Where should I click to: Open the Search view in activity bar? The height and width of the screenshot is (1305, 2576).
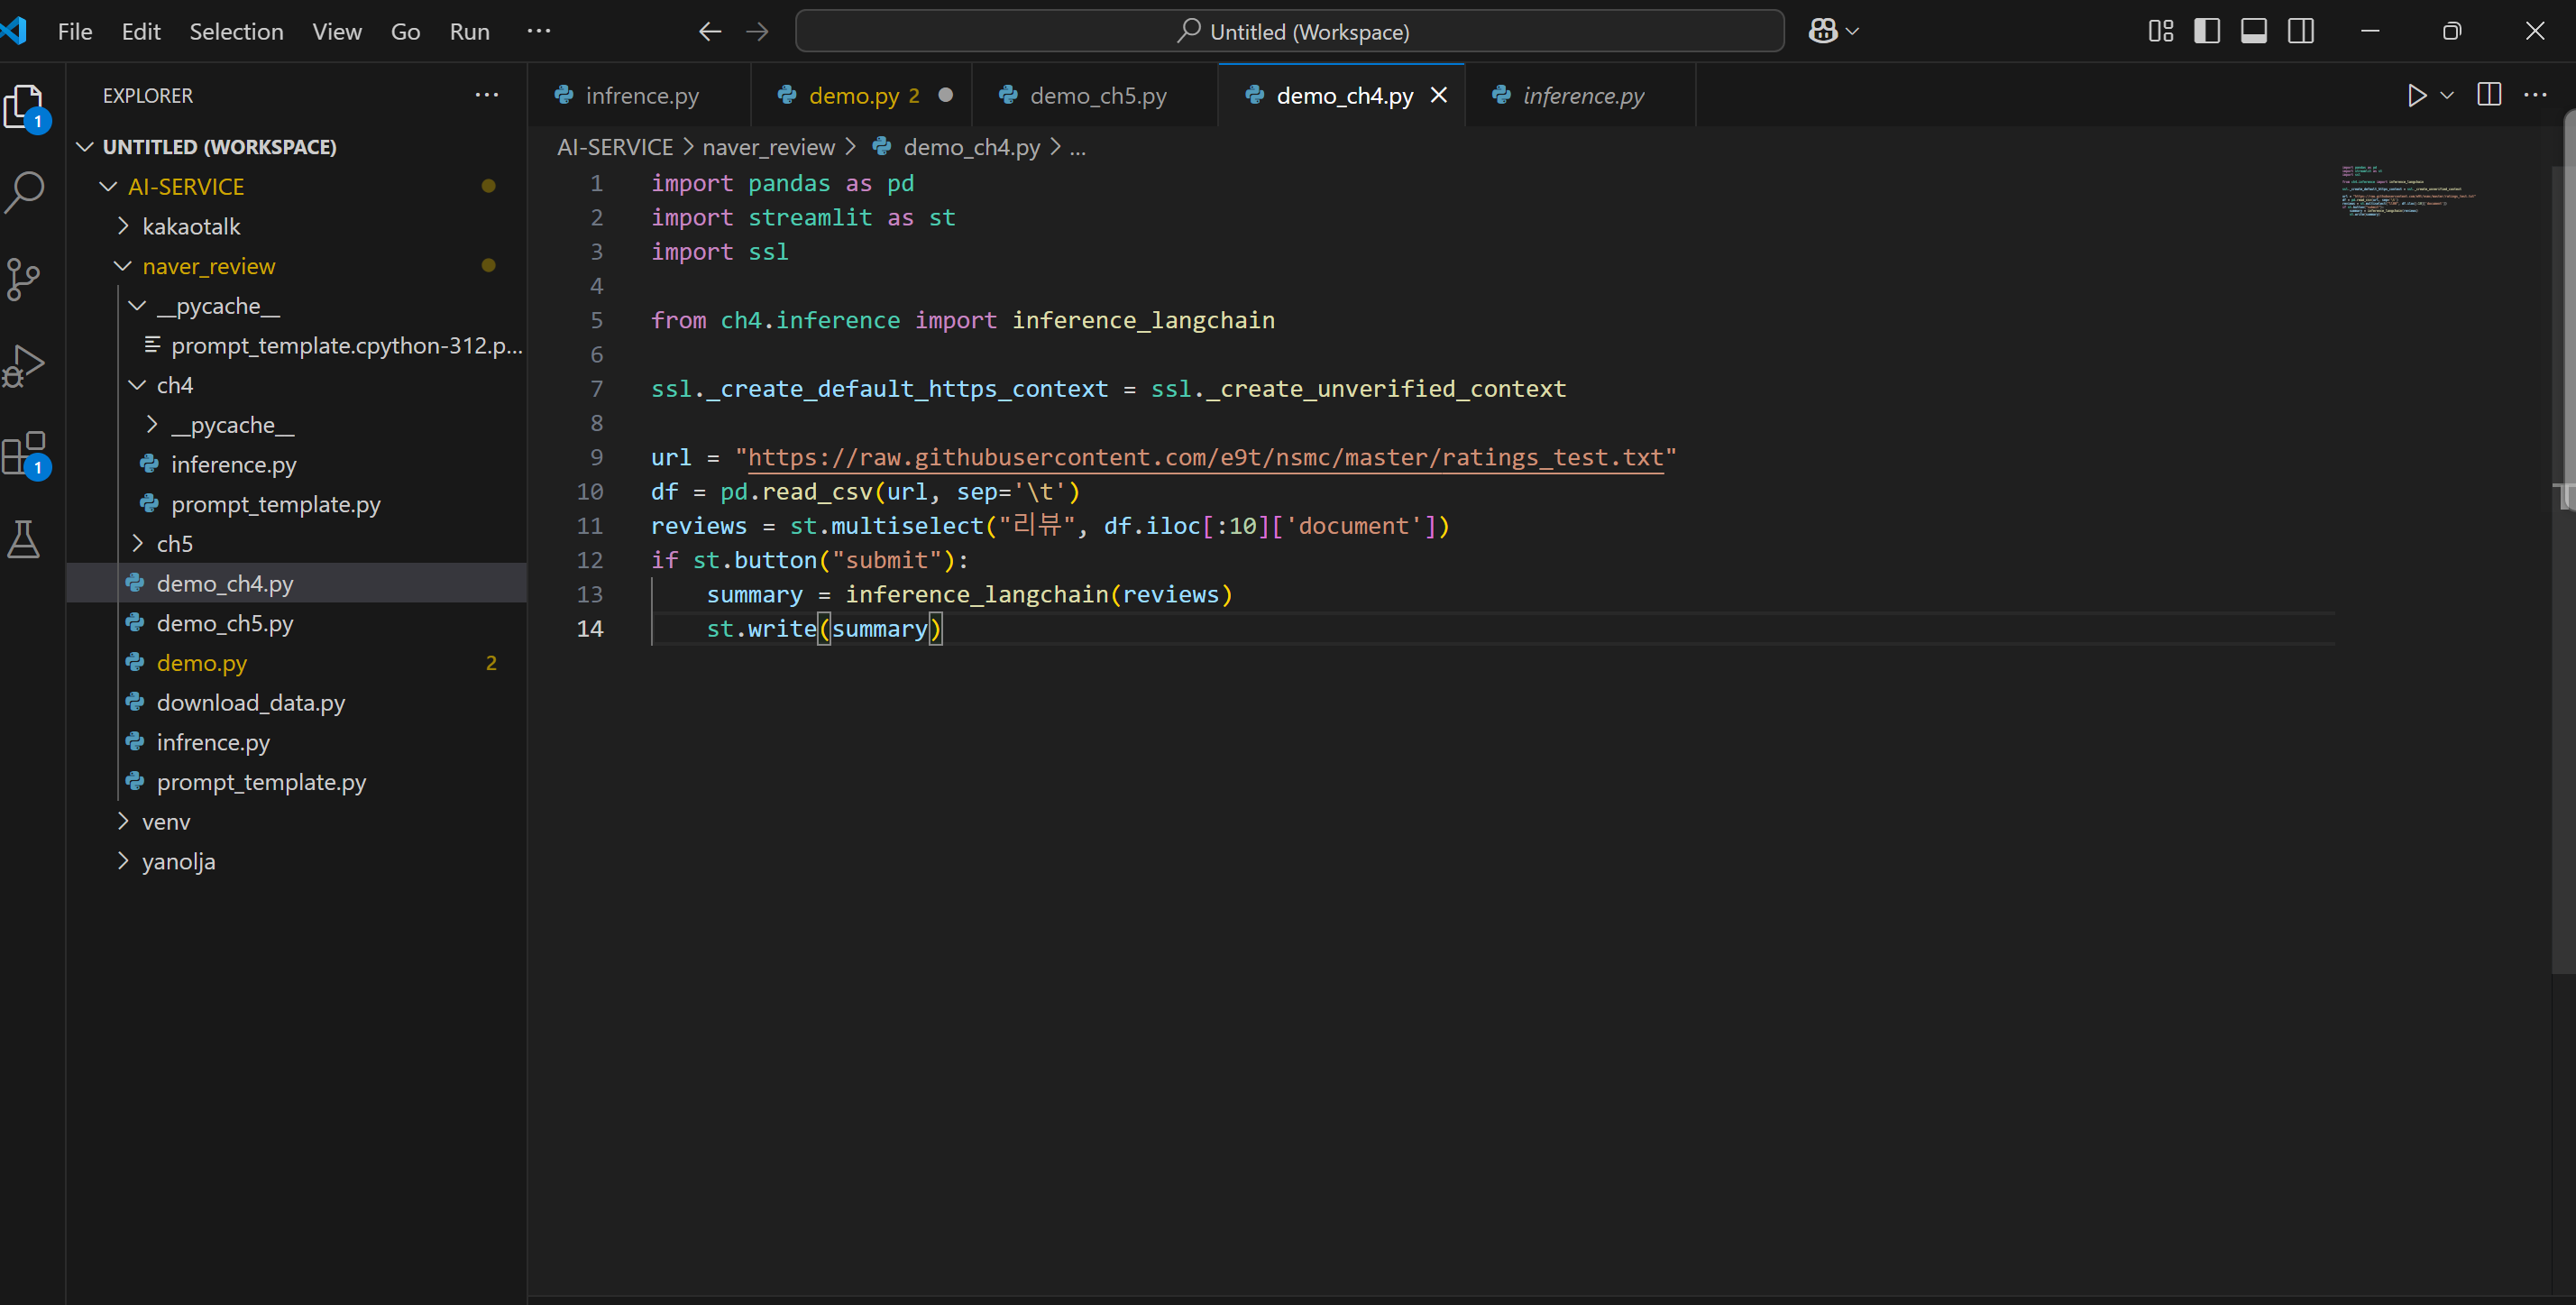(25, 191)
